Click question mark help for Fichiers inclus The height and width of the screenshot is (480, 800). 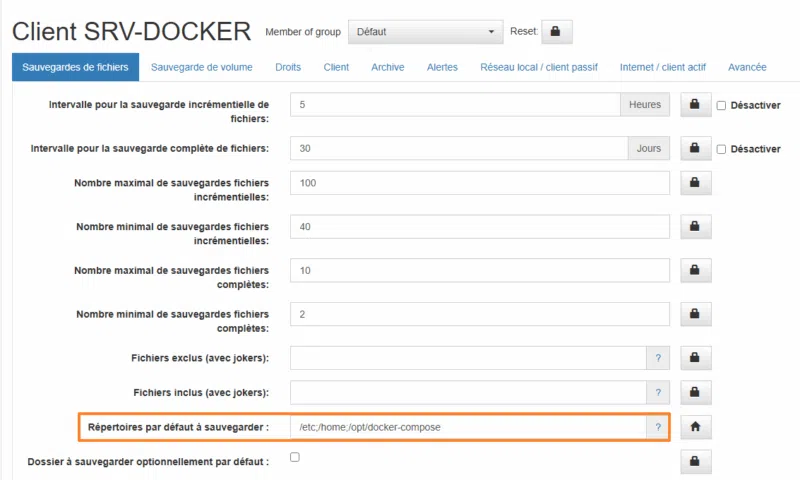[658, 393]
